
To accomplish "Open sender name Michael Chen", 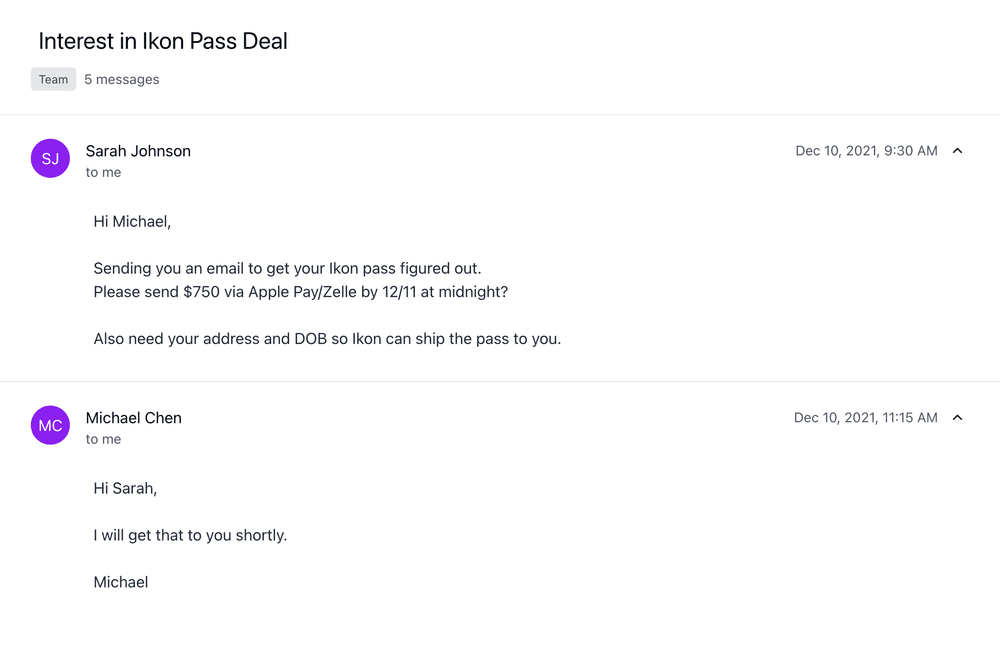I will (134, 418).
